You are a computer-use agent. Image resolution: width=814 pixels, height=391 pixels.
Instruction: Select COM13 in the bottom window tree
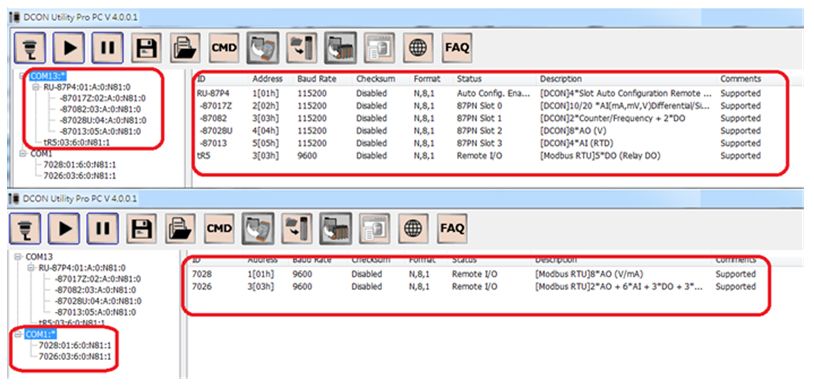39,257
